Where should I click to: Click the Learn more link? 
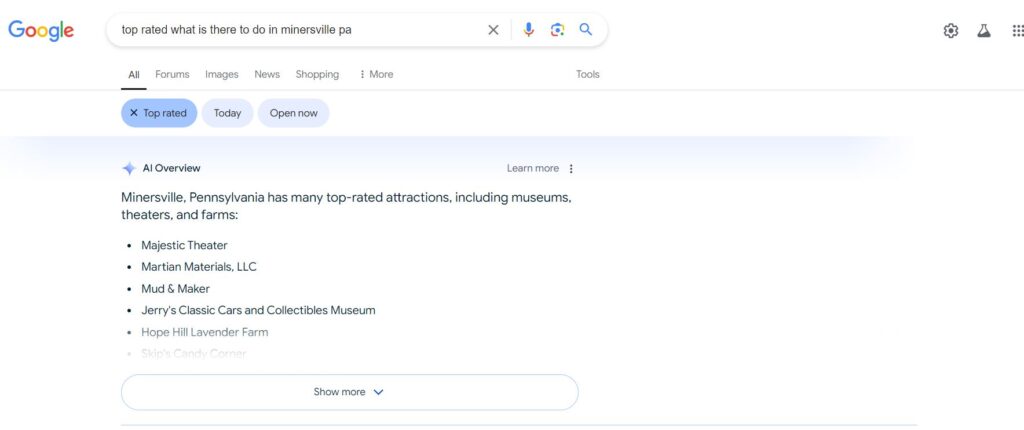tap(533, 169)
